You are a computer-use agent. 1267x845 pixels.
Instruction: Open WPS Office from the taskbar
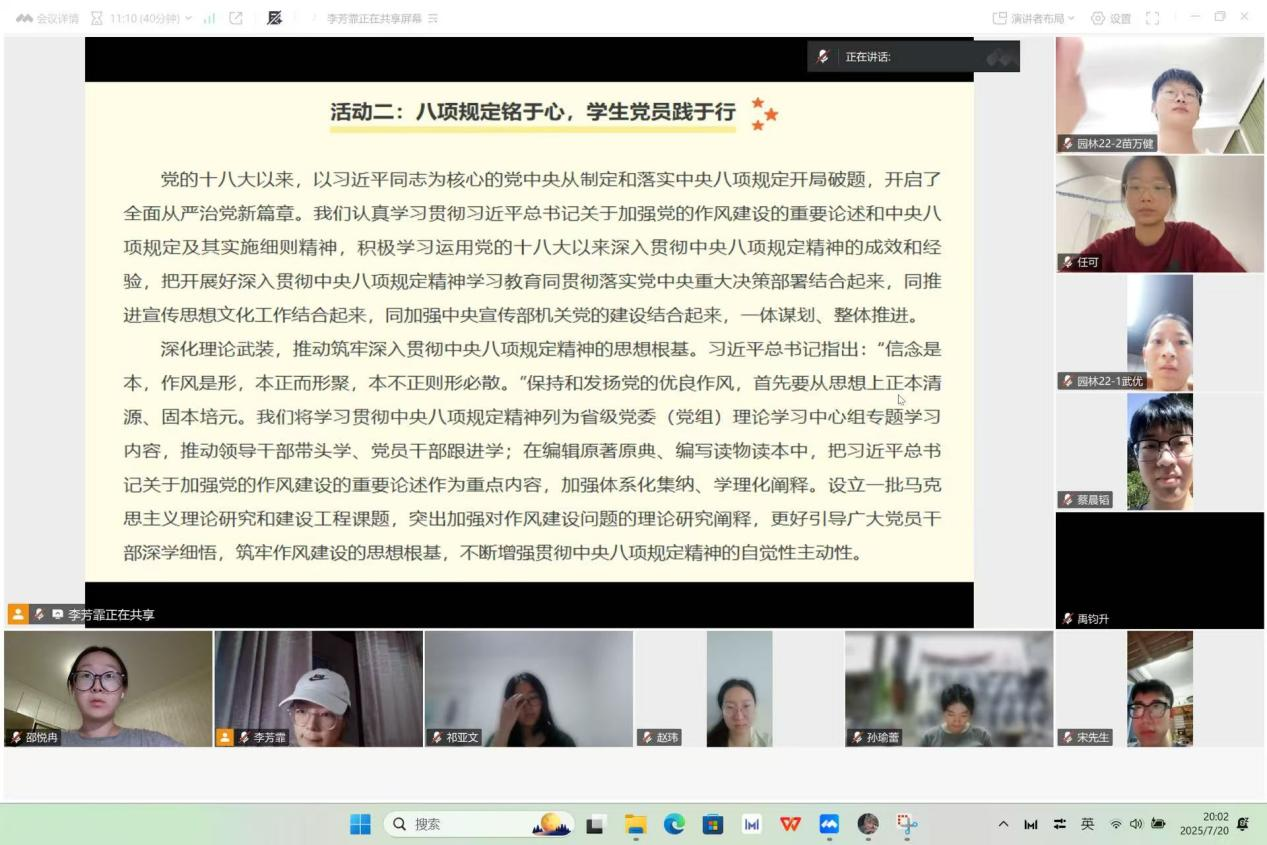[790, 824]
